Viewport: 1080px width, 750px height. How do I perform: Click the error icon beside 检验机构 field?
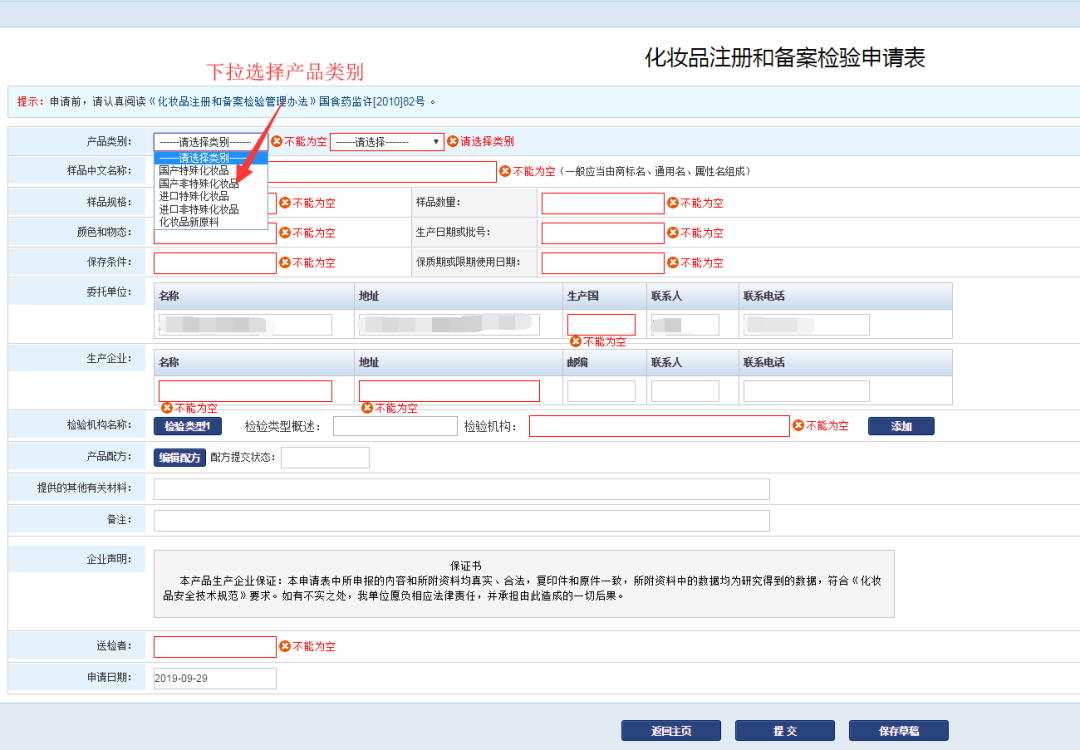[x=798, y=426]
